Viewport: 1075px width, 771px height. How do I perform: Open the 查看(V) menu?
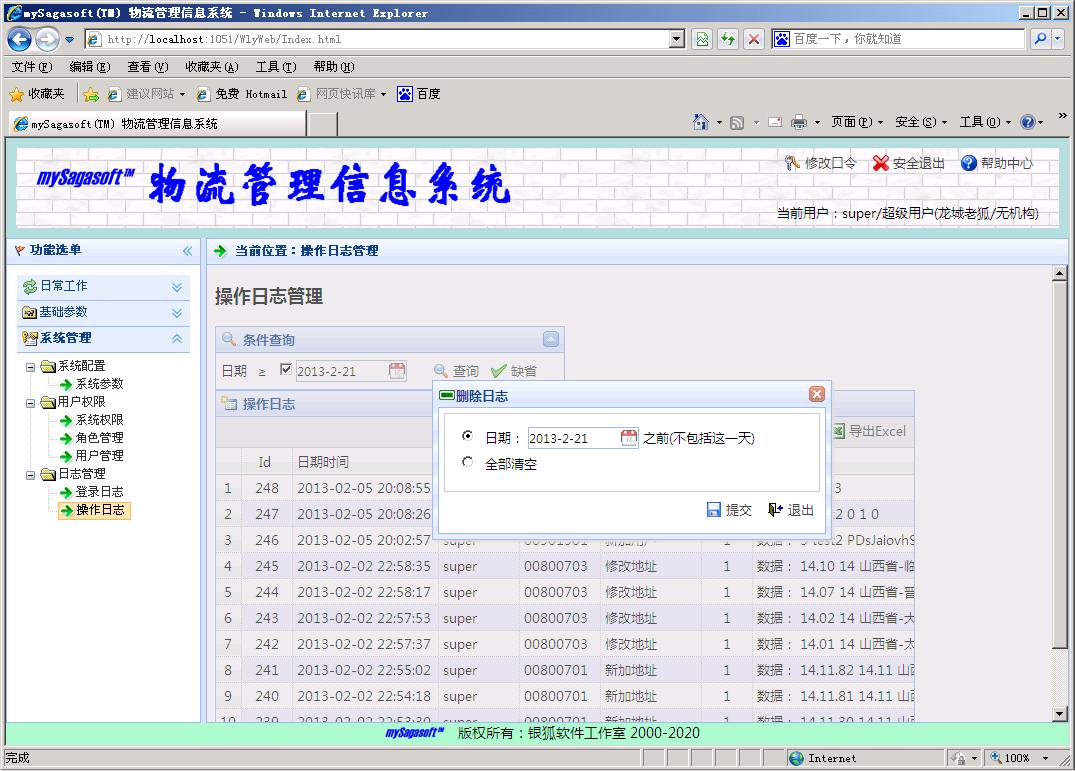click(x=147, y=66)
